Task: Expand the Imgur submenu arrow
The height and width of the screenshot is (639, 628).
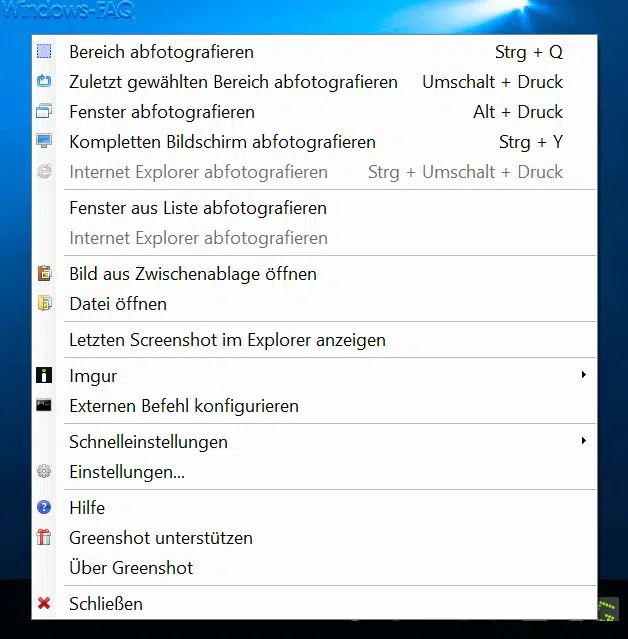Action: 584,375
